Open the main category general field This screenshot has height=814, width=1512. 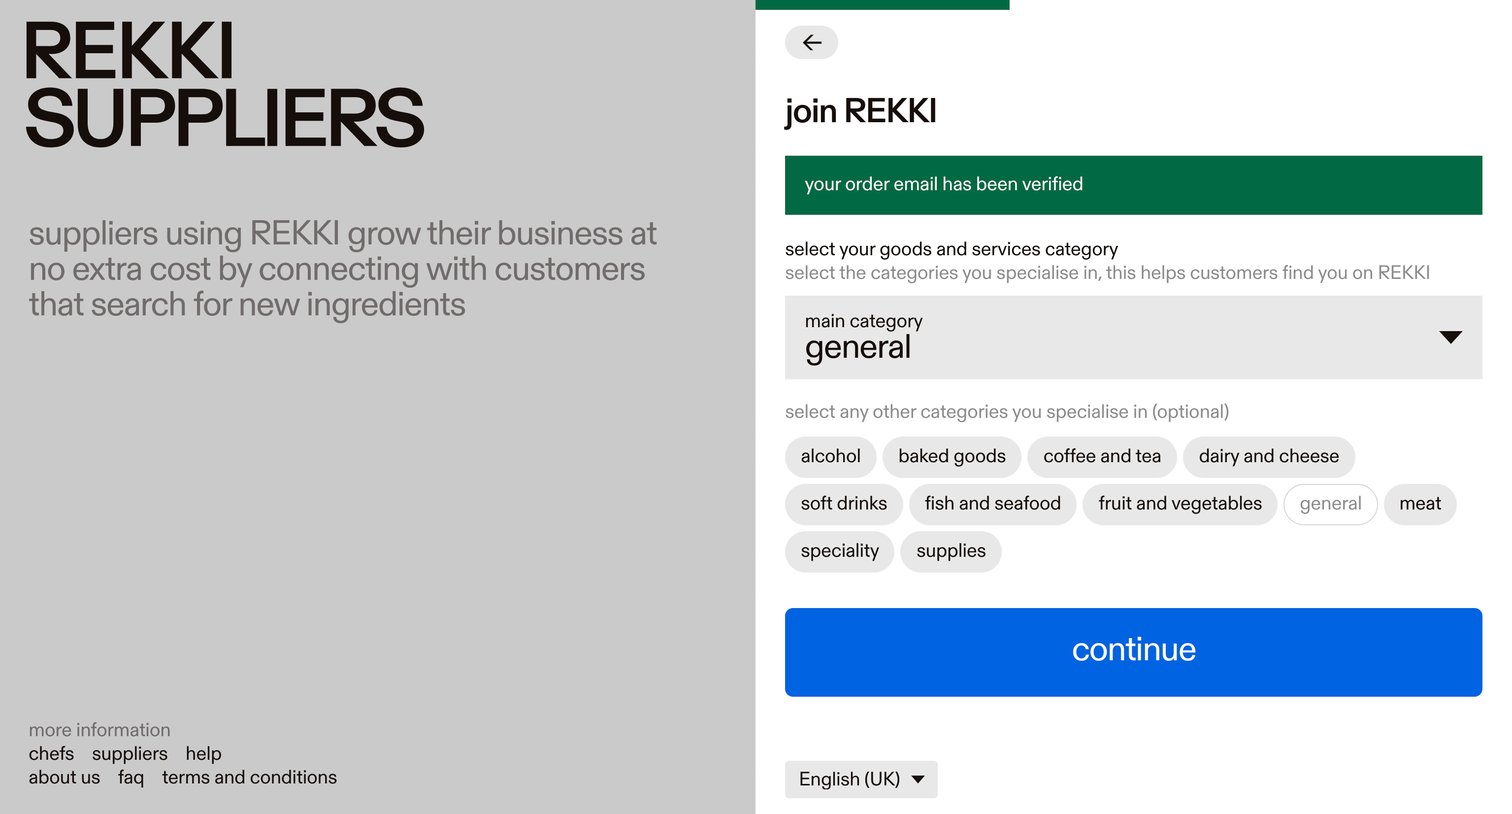click(1133, 337)
